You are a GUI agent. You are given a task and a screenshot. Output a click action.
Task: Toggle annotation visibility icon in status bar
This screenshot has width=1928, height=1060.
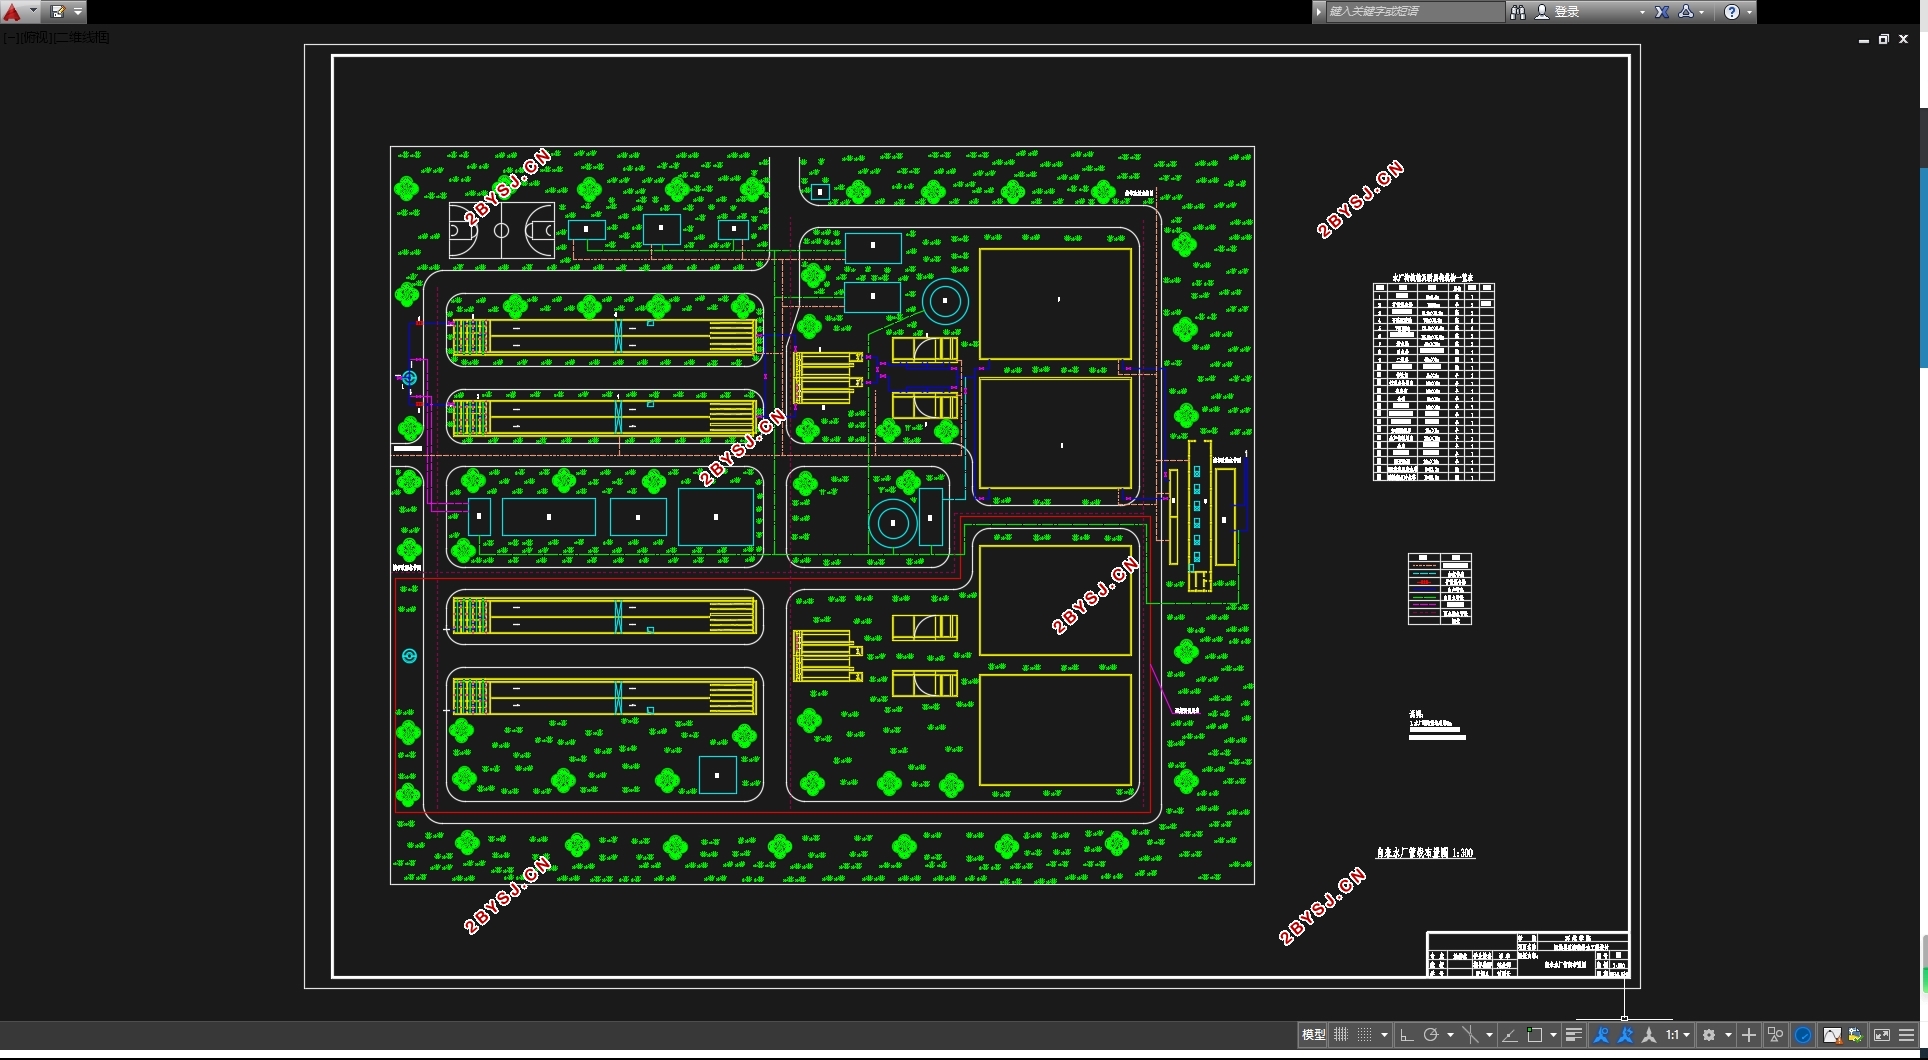tap(1601, 1035)
